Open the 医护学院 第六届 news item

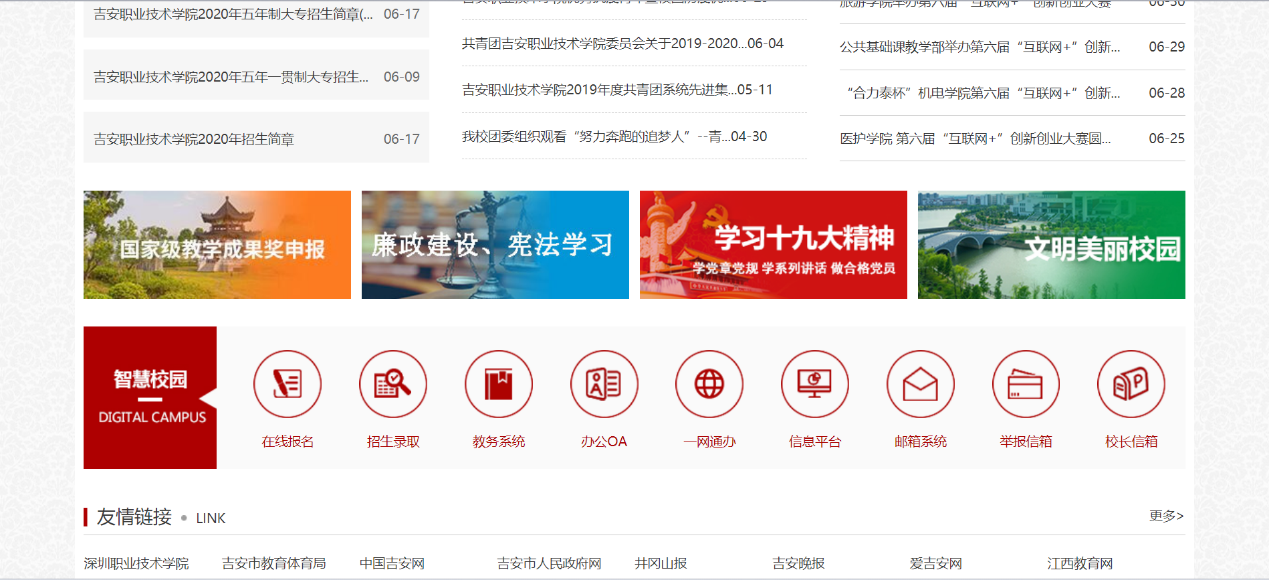coord(976,139)
